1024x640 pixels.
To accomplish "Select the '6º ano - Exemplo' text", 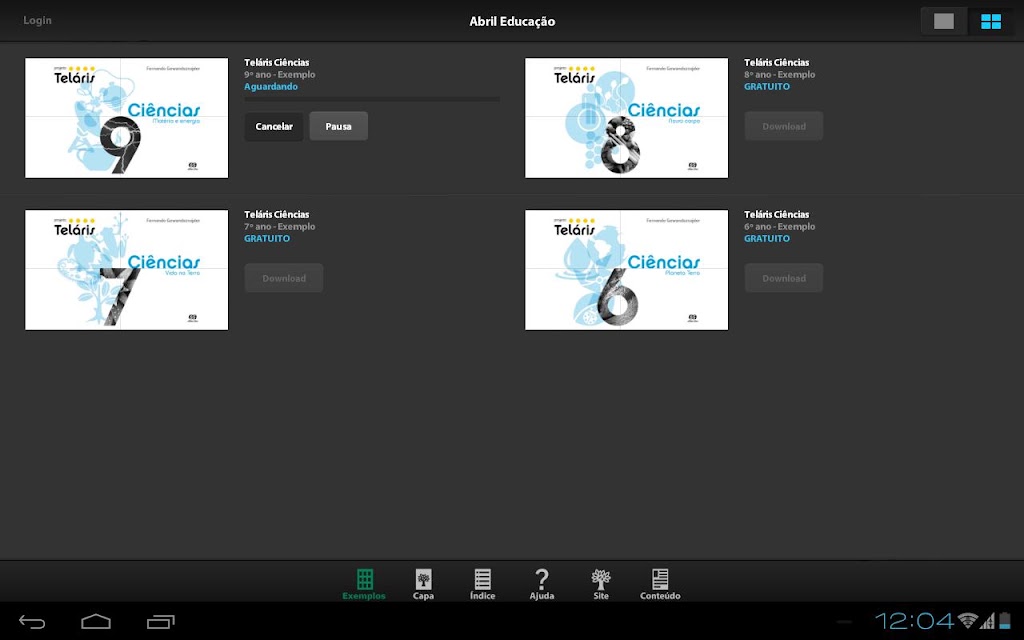I will (x=780, y=227).
